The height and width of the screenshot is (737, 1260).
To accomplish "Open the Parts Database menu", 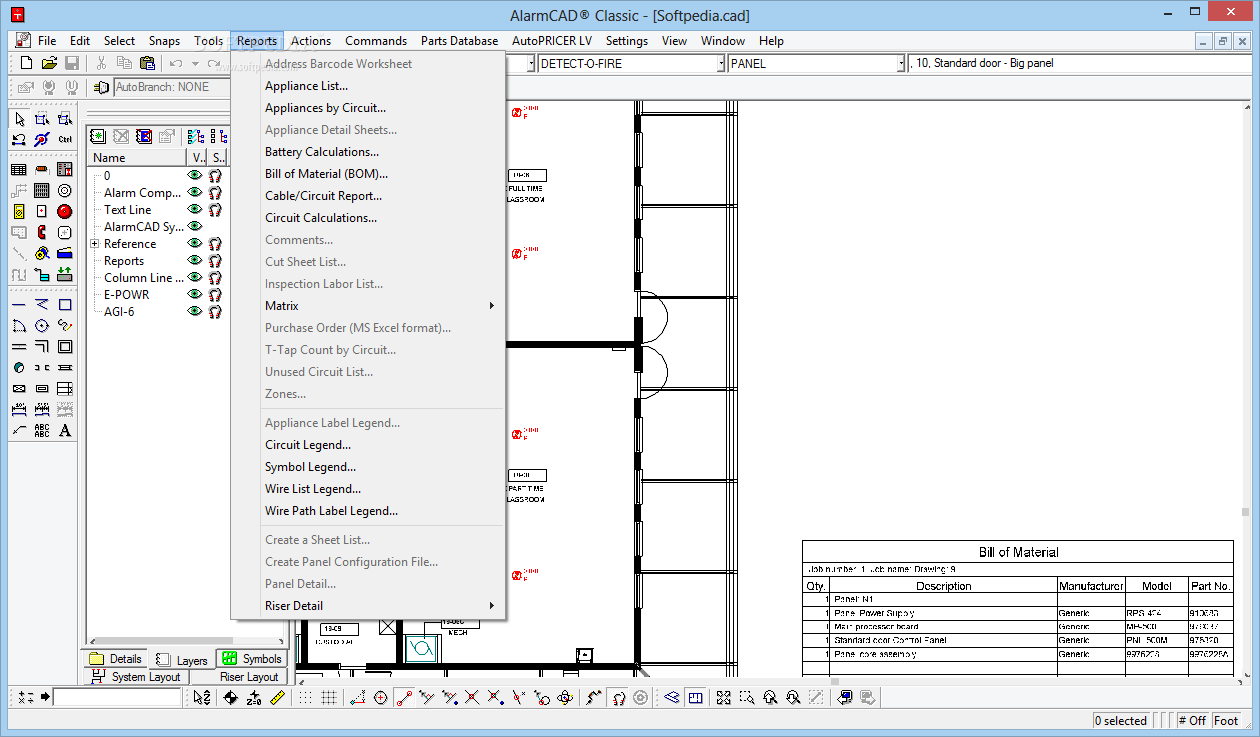I will coord(459,41).
